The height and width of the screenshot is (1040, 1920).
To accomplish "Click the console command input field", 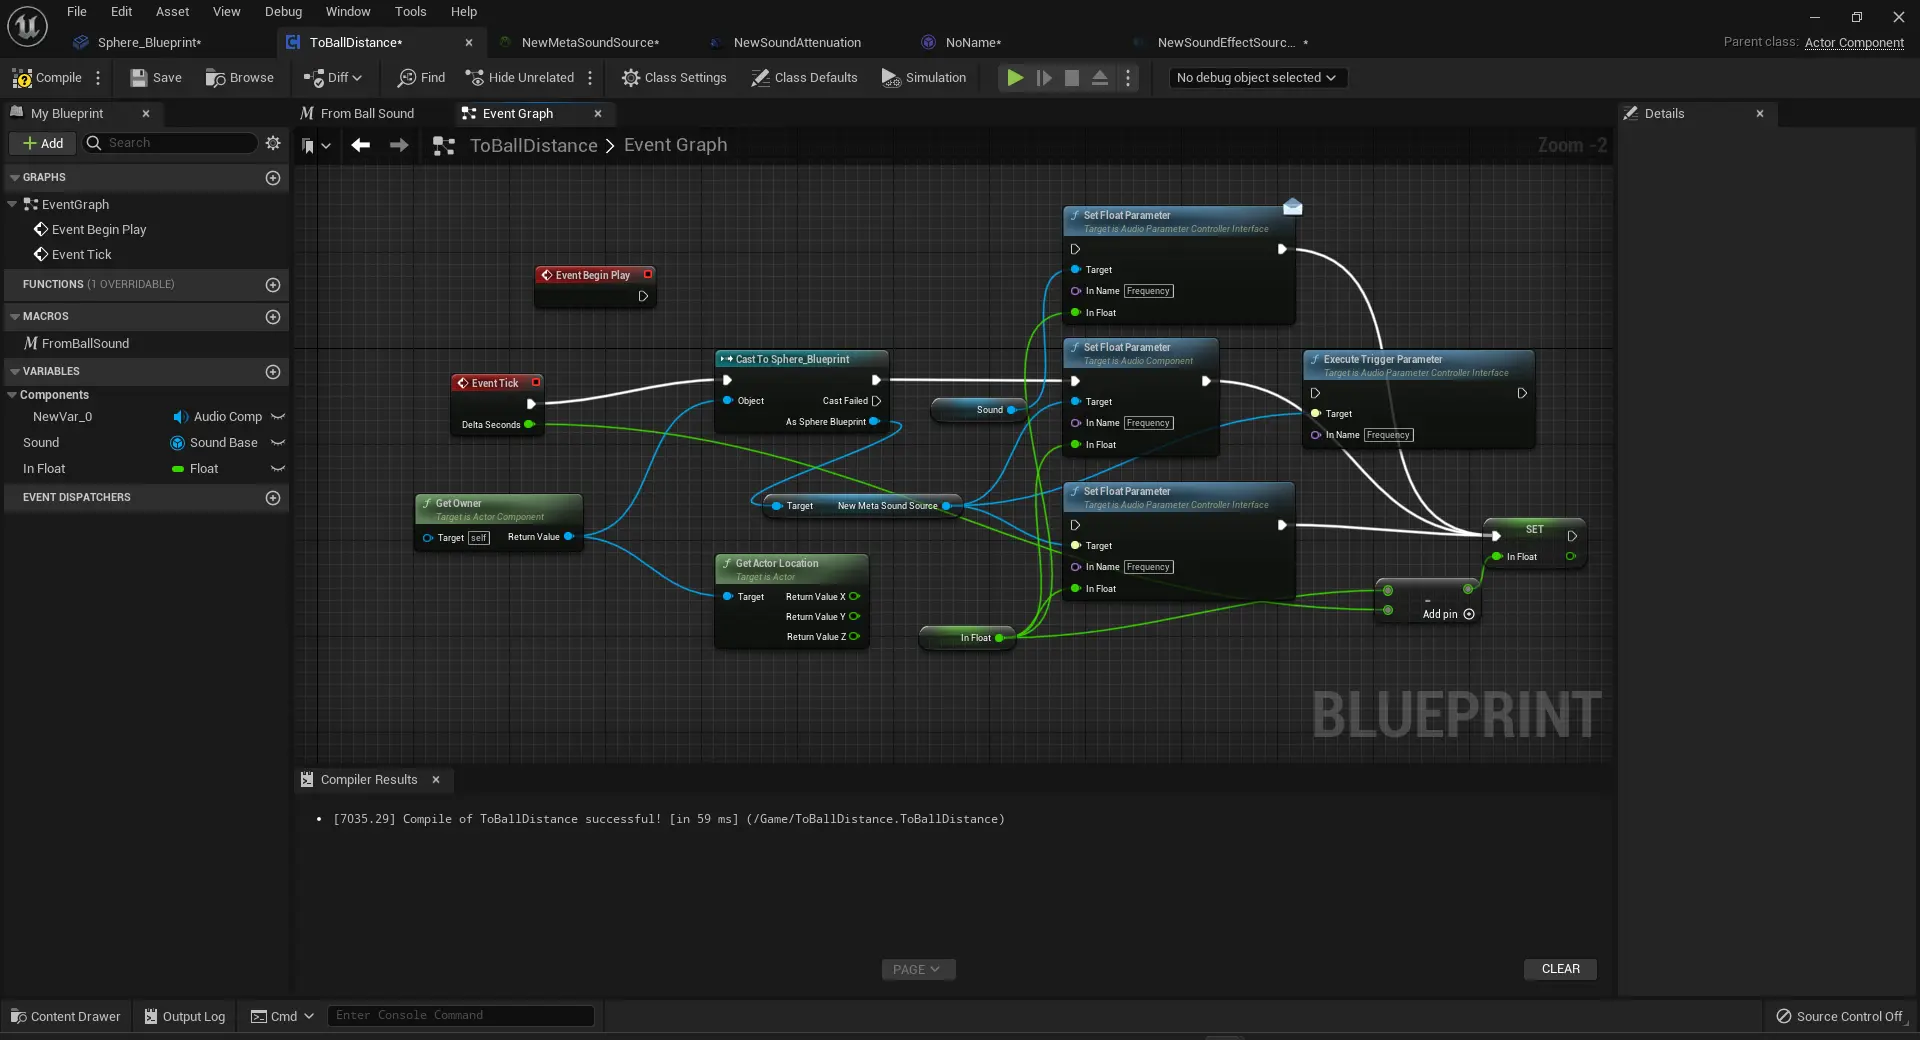I will (460, 1016).
